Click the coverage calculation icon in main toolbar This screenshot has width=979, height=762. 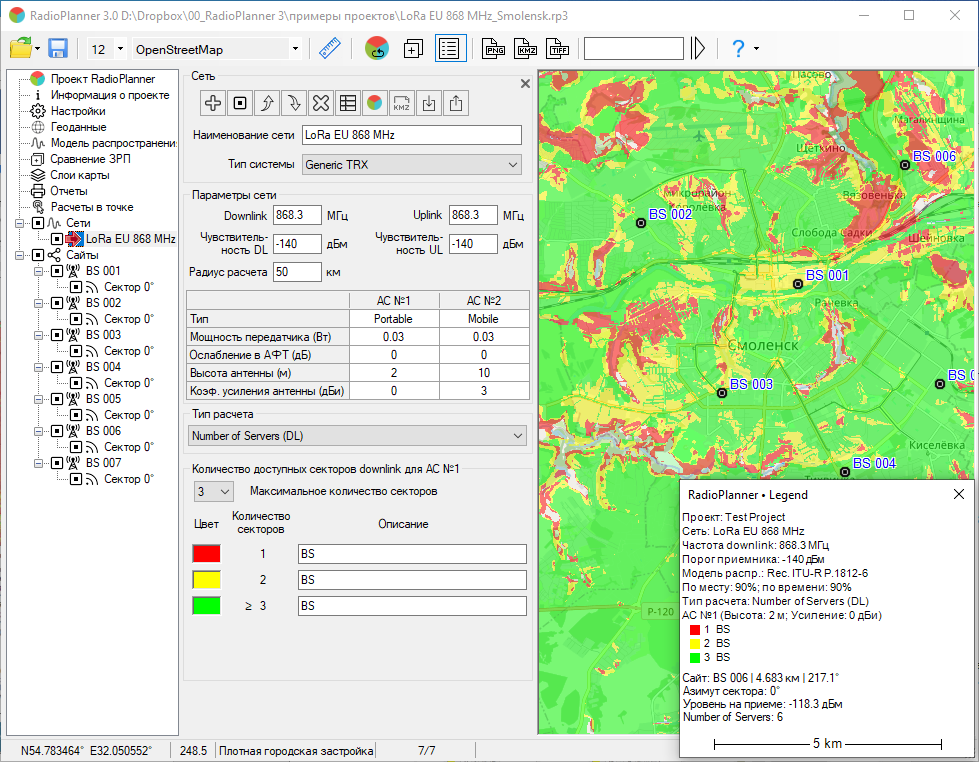(376, 49)
